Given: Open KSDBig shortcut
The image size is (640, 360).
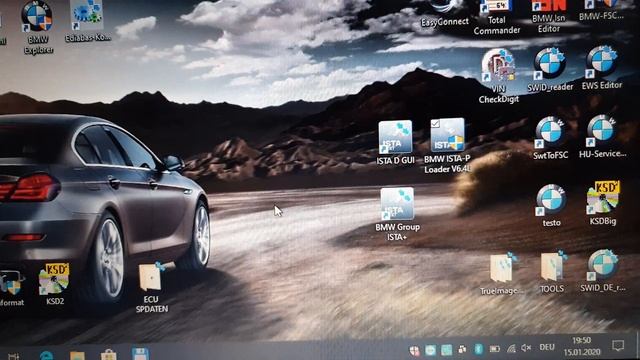Looking at the screenshot, I should tap(603, 203).
